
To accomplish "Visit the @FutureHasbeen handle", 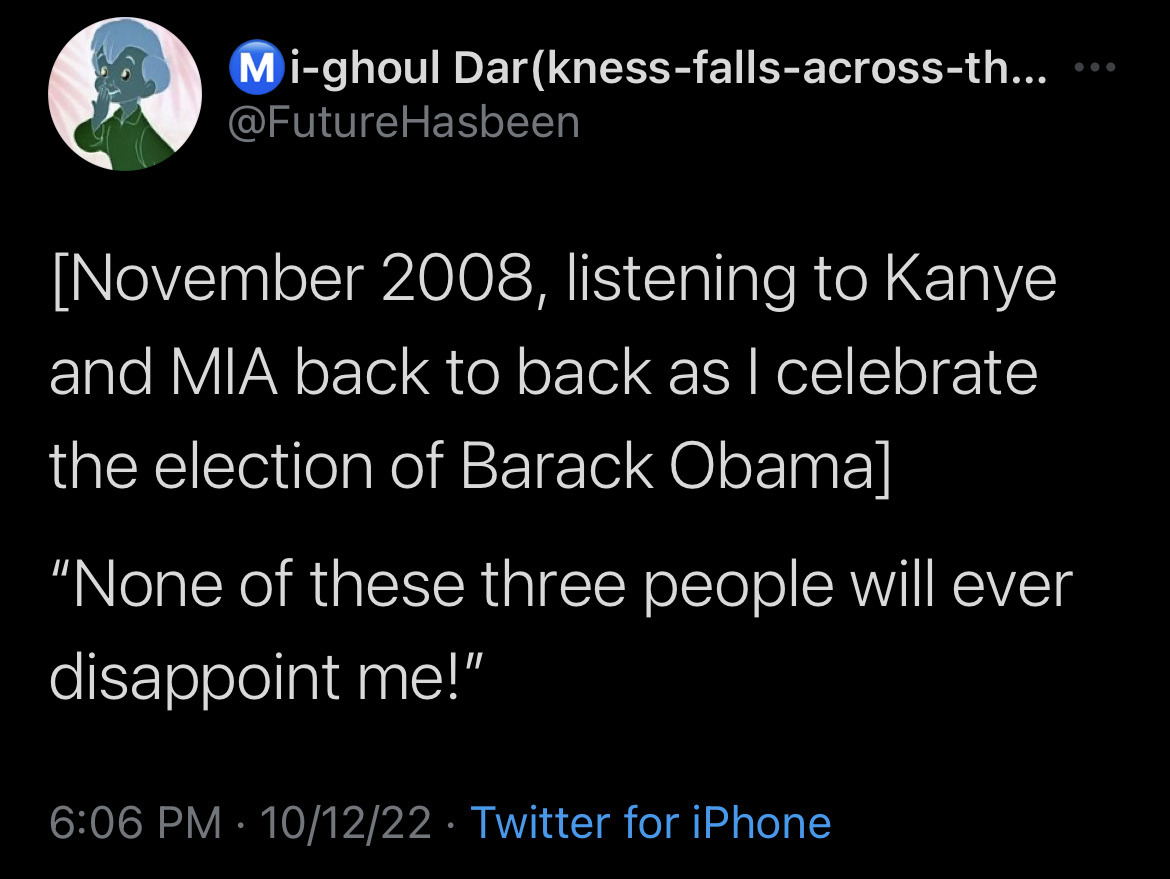I will pyautogui.click(x=404, y=122).
